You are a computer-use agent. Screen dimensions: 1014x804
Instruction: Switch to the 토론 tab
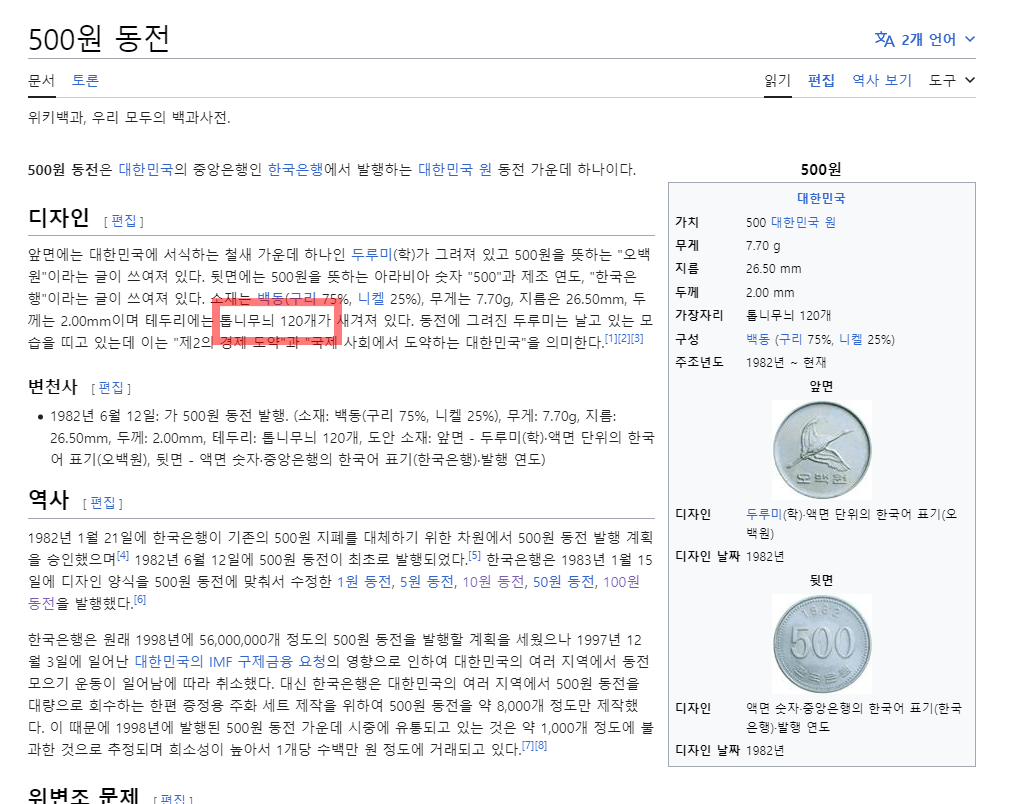click(85, 80)
